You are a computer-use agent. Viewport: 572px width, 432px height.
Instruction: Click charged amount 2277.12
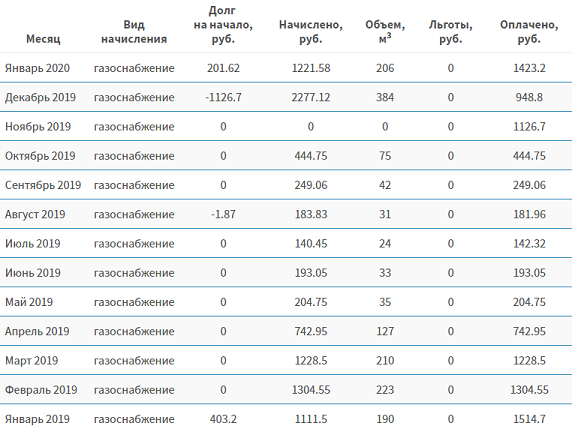(x=311, y=97)
